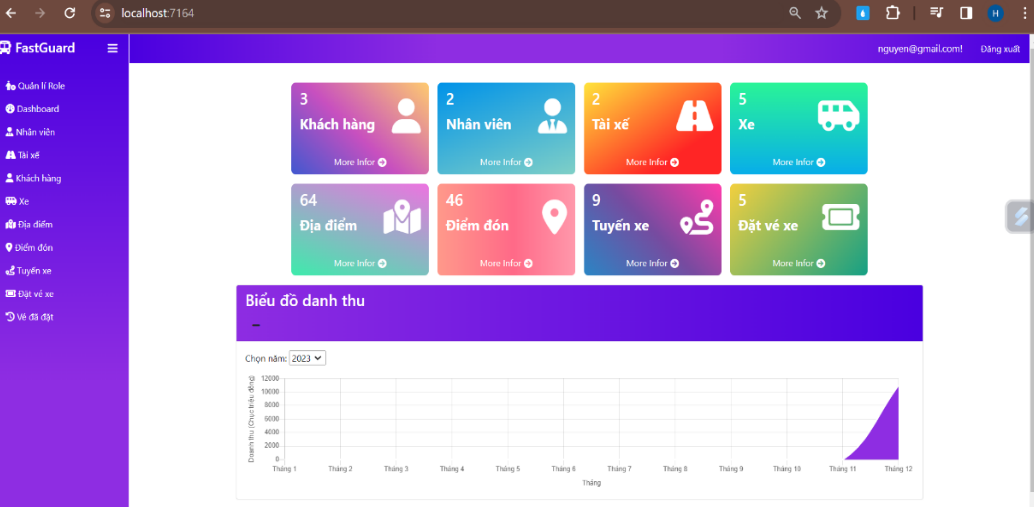The height and width of the screenshot is (507, 1034).
Task: Open Tài xế in sidebar
Action: 23,155
